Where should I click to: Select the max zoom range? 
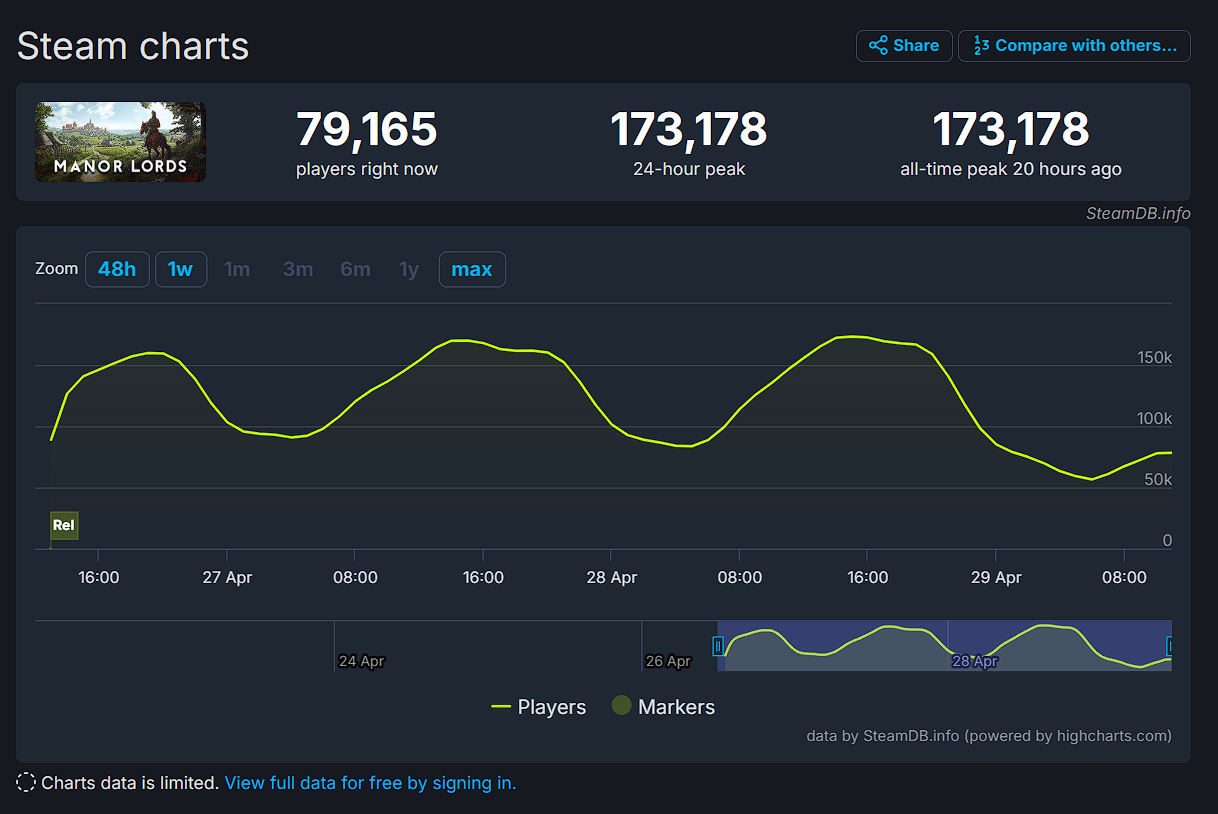point(472,269)
